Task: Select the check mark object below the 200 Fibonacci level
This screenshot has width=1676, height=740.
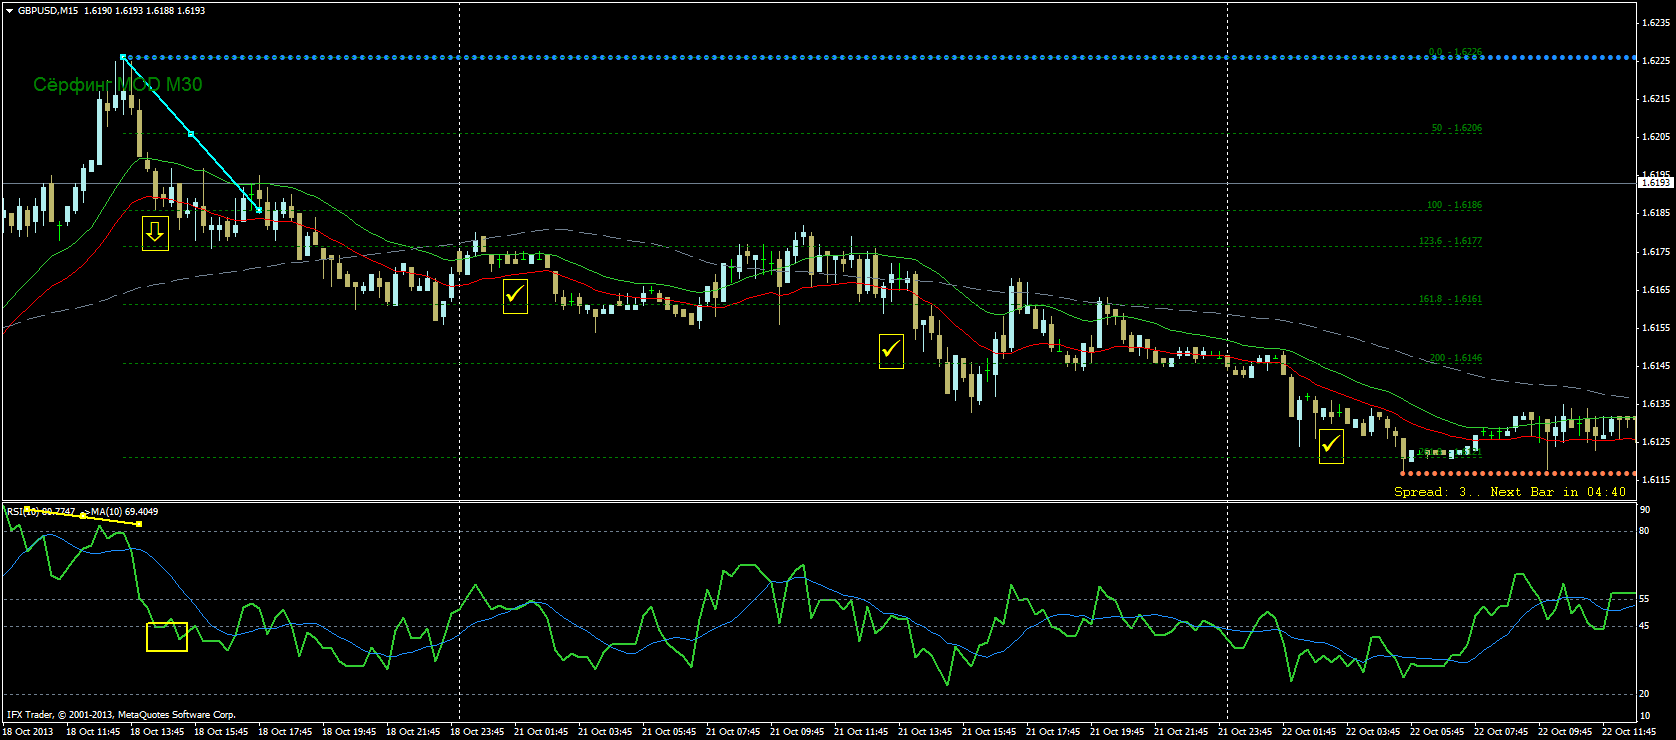Action: (x=891, y=351)
